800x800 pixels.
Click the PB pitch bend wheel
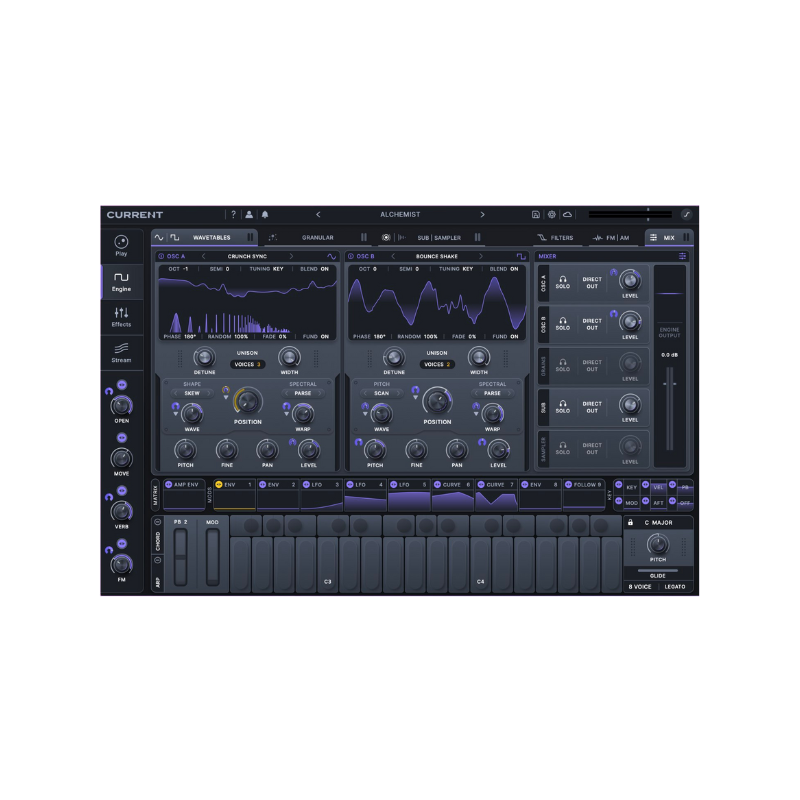(180, 557)
